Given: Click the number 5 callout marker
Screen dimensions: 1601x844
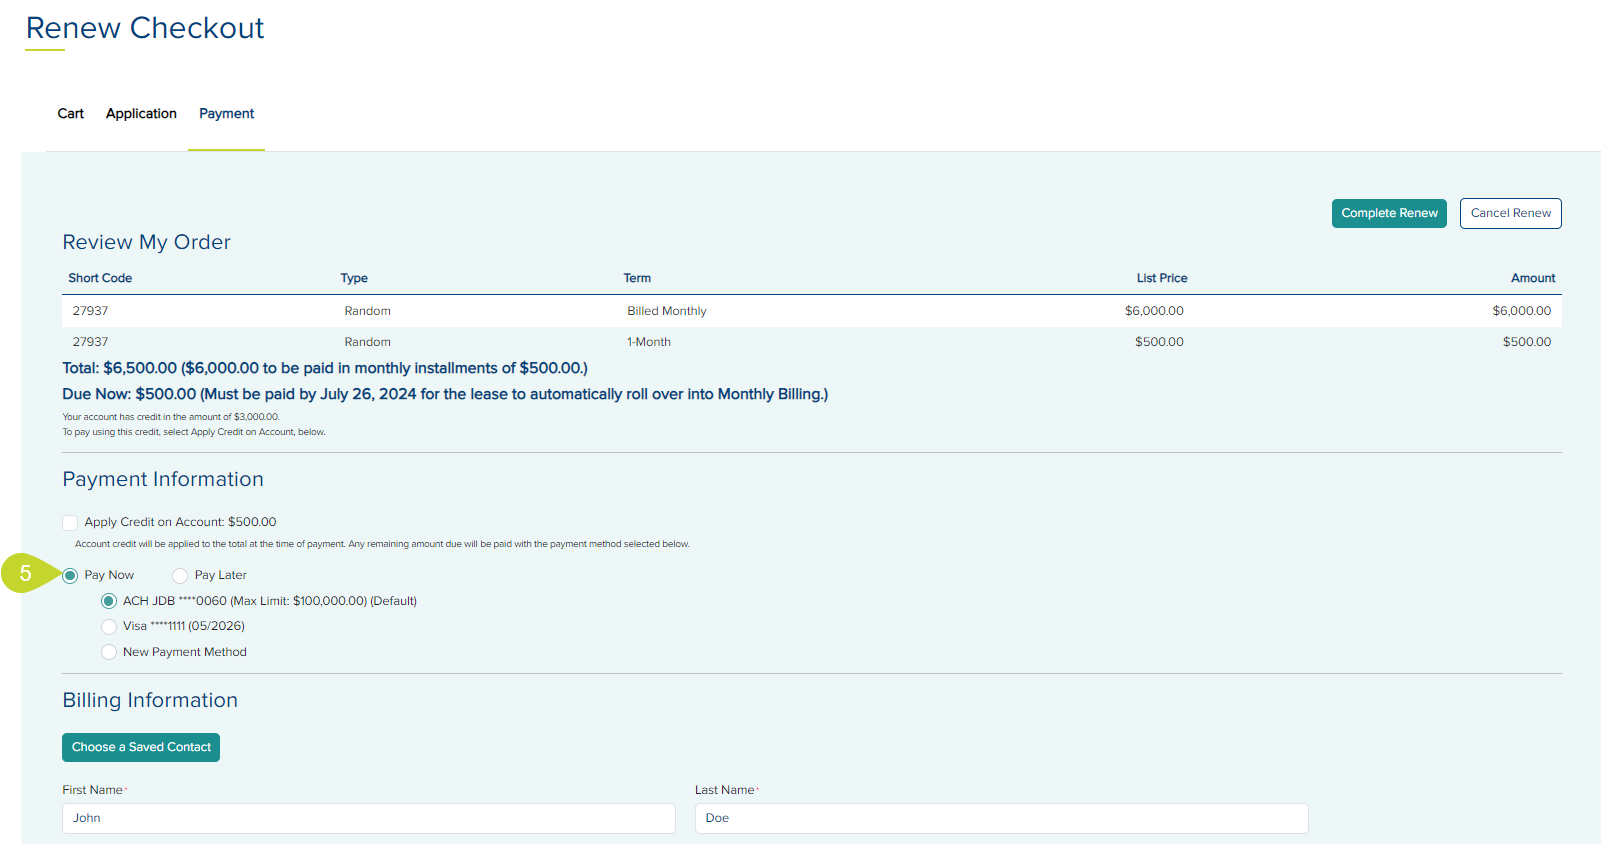Looking at the screenshot, I should [x=26, y=574].
